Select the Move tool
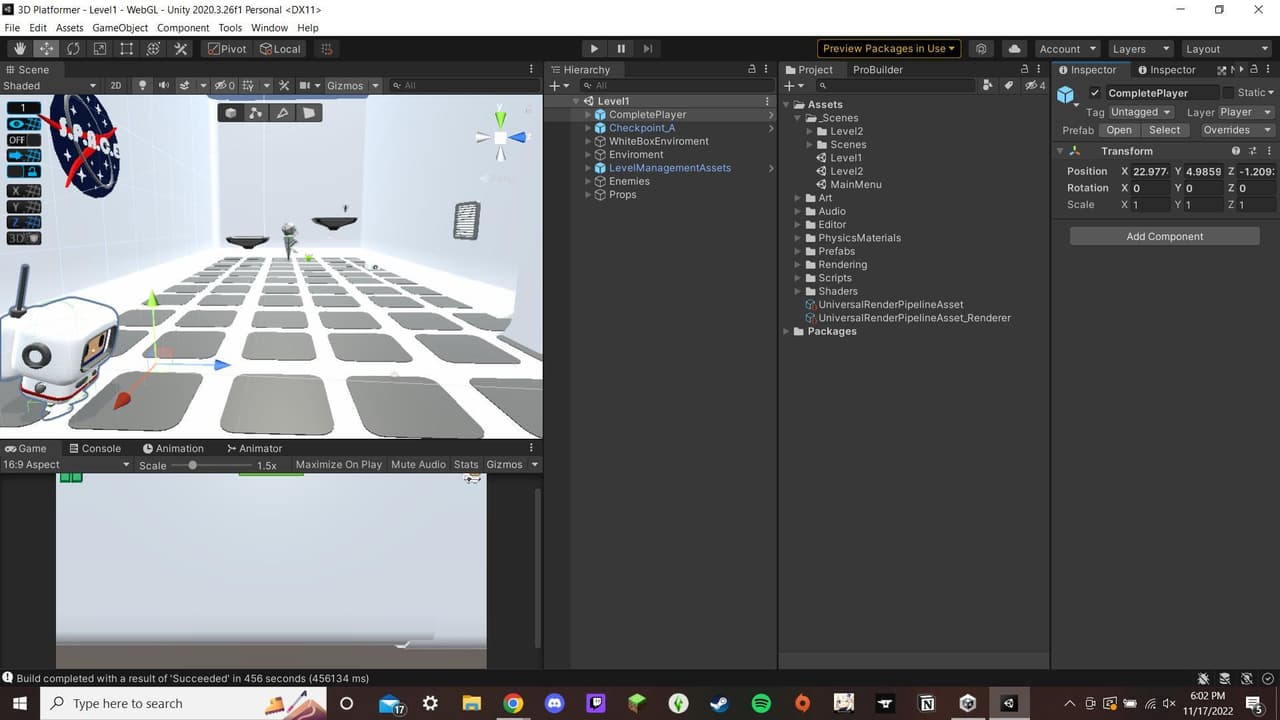 click(x=47, y=48)
